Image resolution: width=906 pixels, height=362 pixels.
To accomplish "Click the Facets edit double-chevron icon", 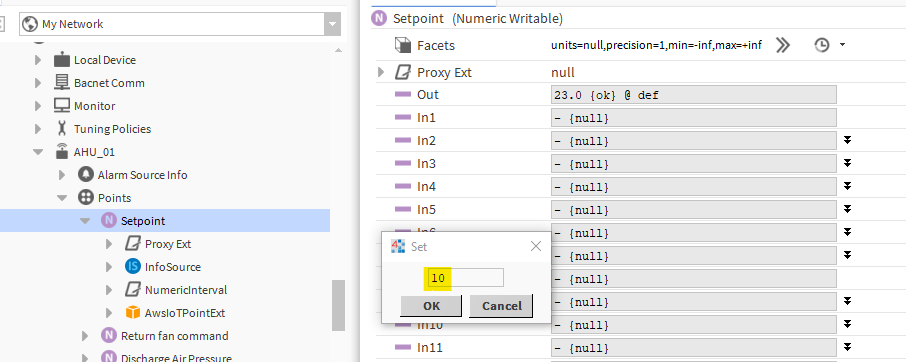I will click(x=782, y=45).
